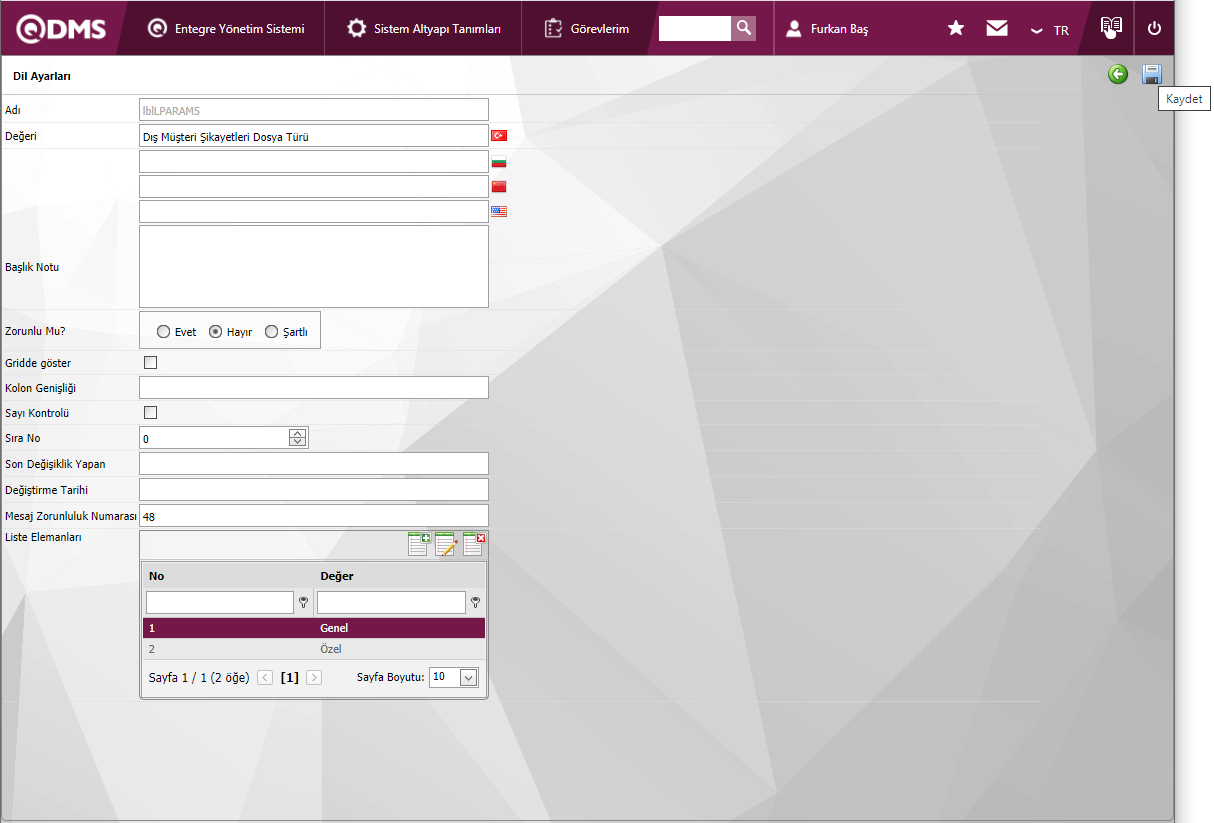Screen dimensions: 1214x823
Task: Click the delete list element icon
Action: (474, 544)
